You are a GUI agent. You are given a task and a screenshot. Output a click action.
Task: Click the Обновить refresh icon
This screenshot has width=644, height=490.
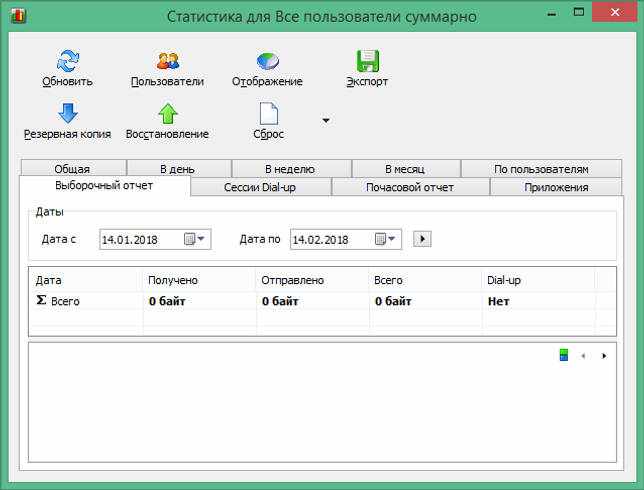pos(68,61)
